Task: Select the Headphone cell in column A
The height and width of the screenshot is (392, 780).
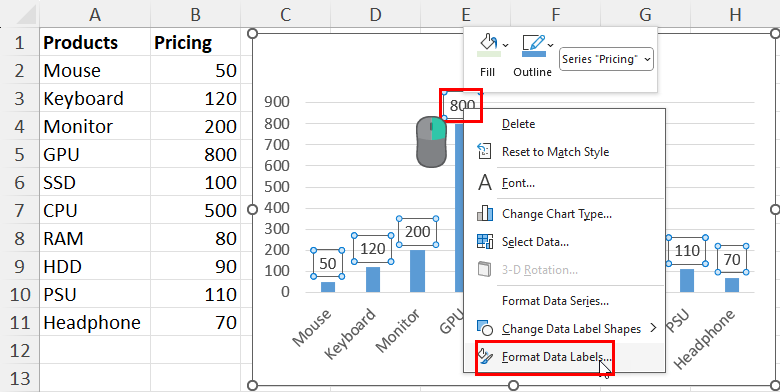Action: tap(95, 323)
